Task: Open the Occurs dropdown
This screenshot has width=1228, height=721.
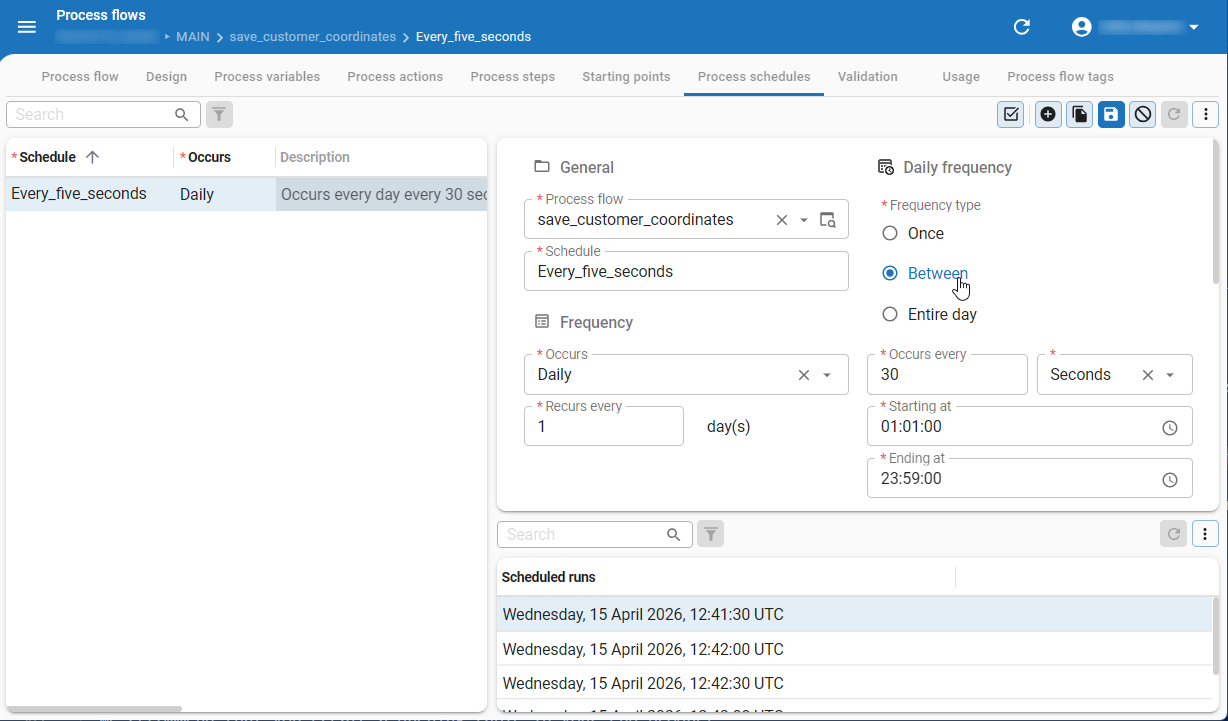Action: [x=827, y=374]
